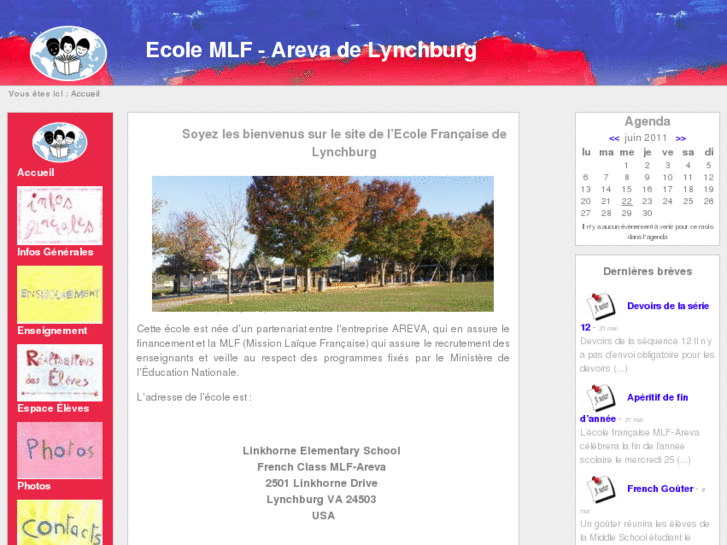Screen dimensions: 727x545
Task: Click the Agenda heading
Action: point(647,122)
